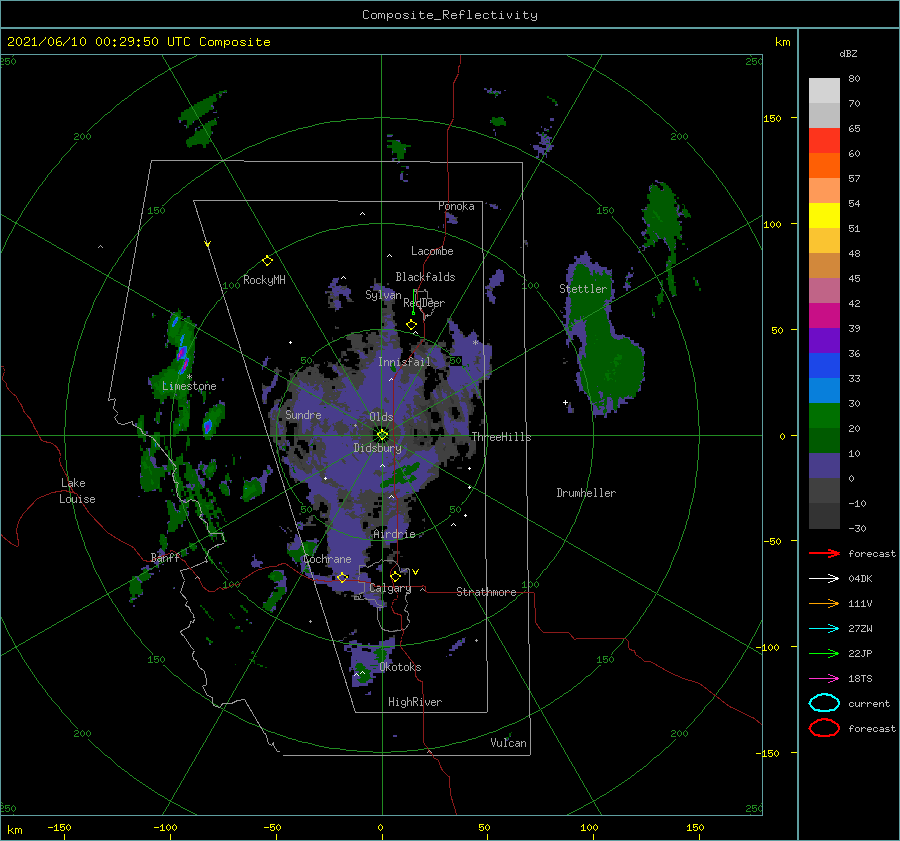Click the cyan current ellipse icon
Viewport: 900px width, 841px height.
pyautogui.click(x=824, y=703)
